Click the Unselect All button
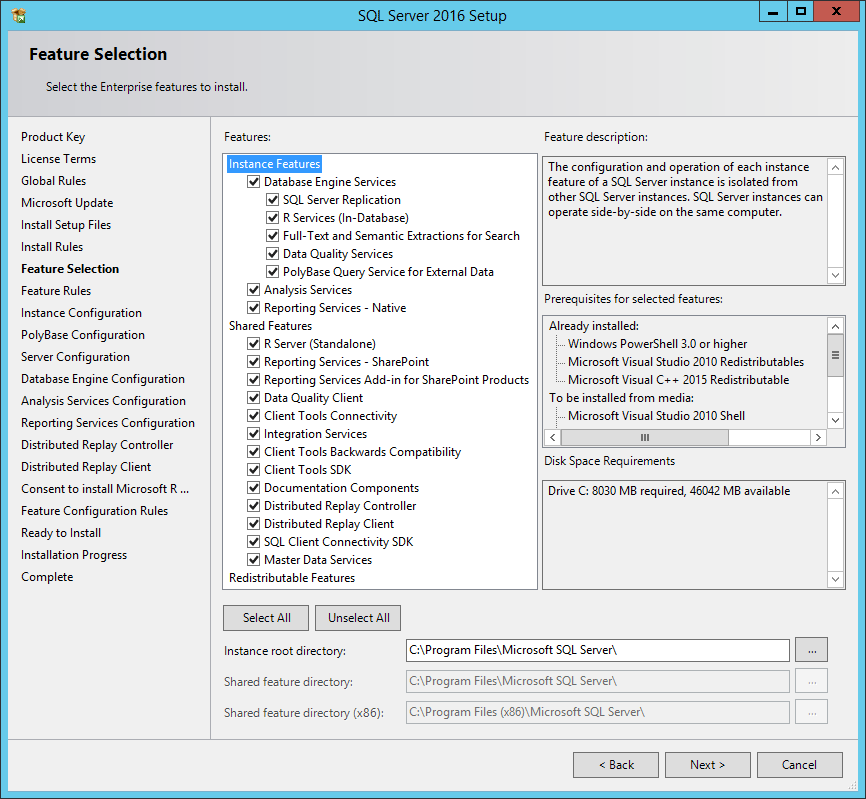Viewport: 866px width, 799px height. tap(358, 618)
